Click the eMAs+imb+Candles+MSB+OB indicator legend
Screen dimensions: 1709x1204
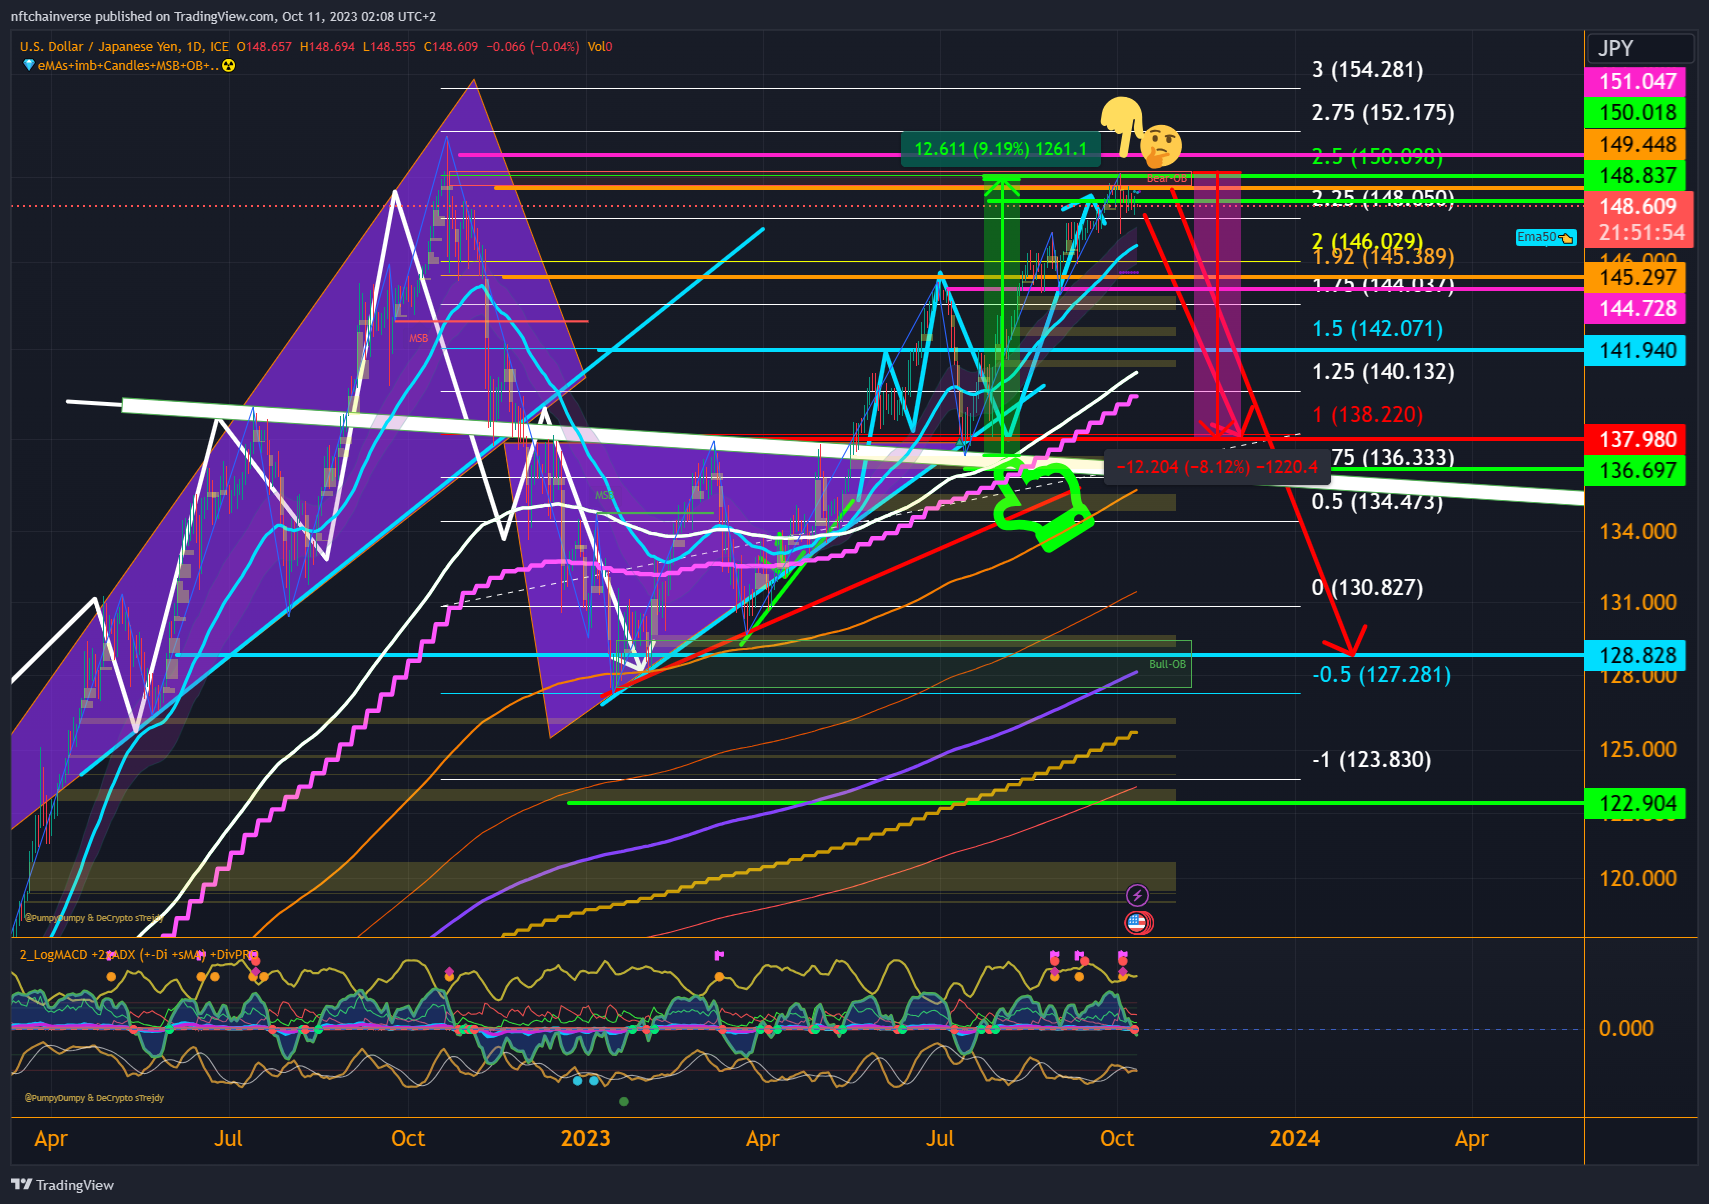(127, 66)
